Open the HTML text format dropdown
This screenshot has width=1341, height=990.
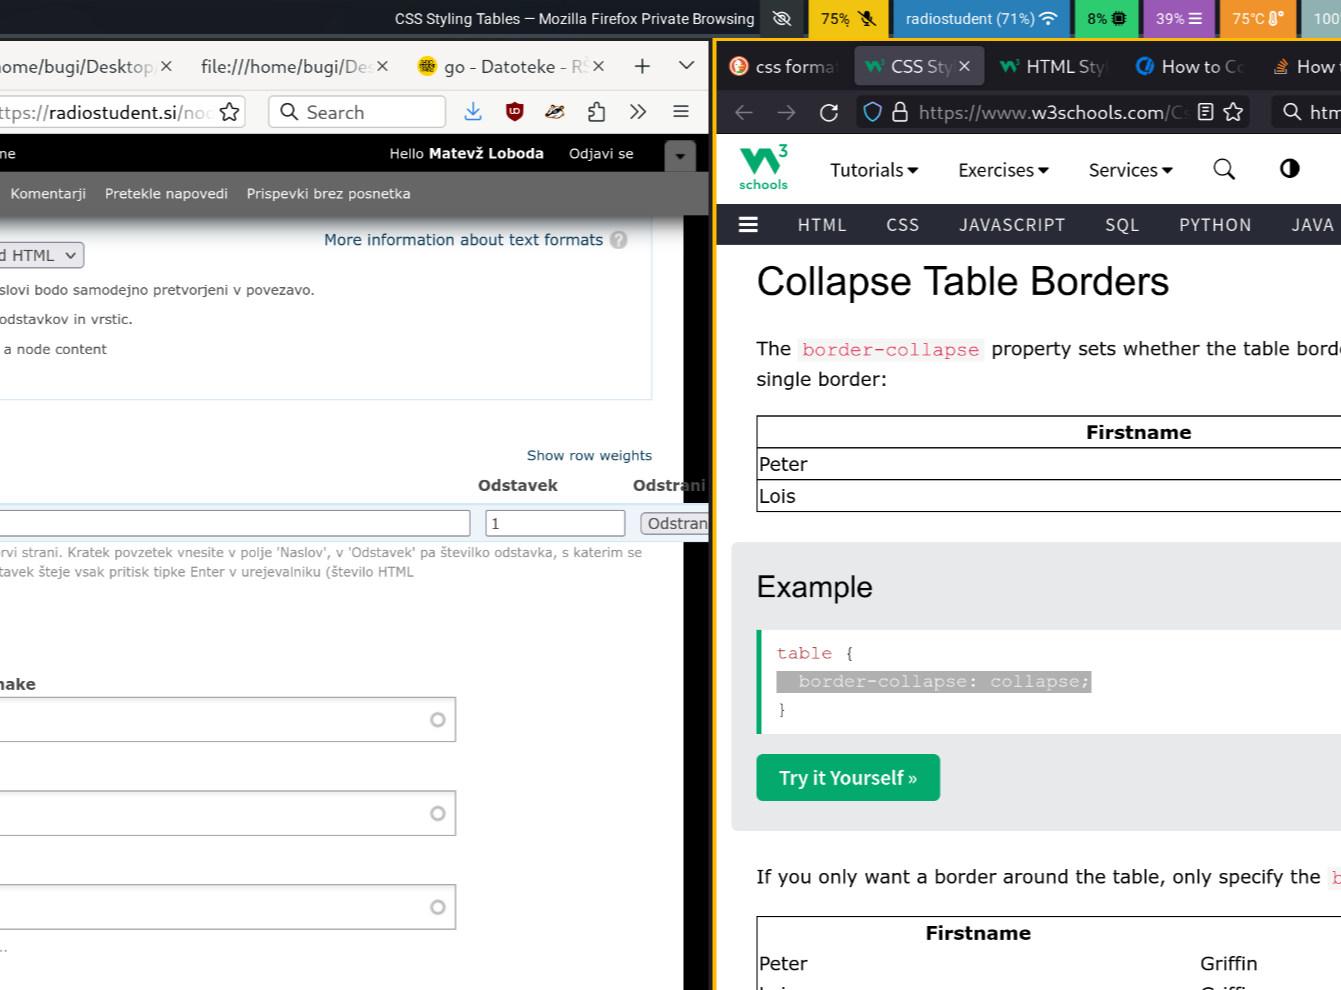(x=41, y=256)
